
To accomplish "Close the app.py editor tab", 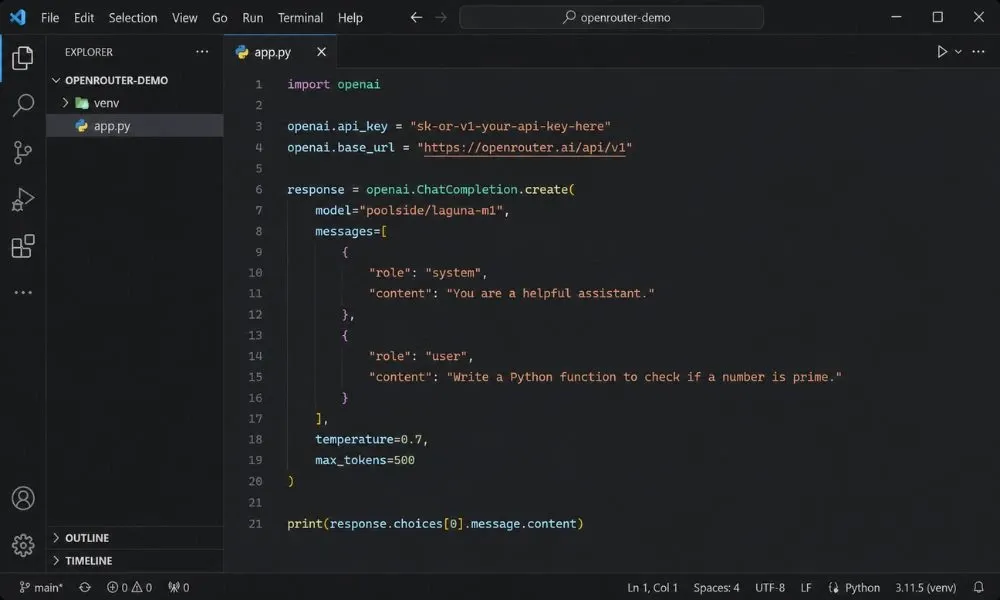I will click(321, 52).
